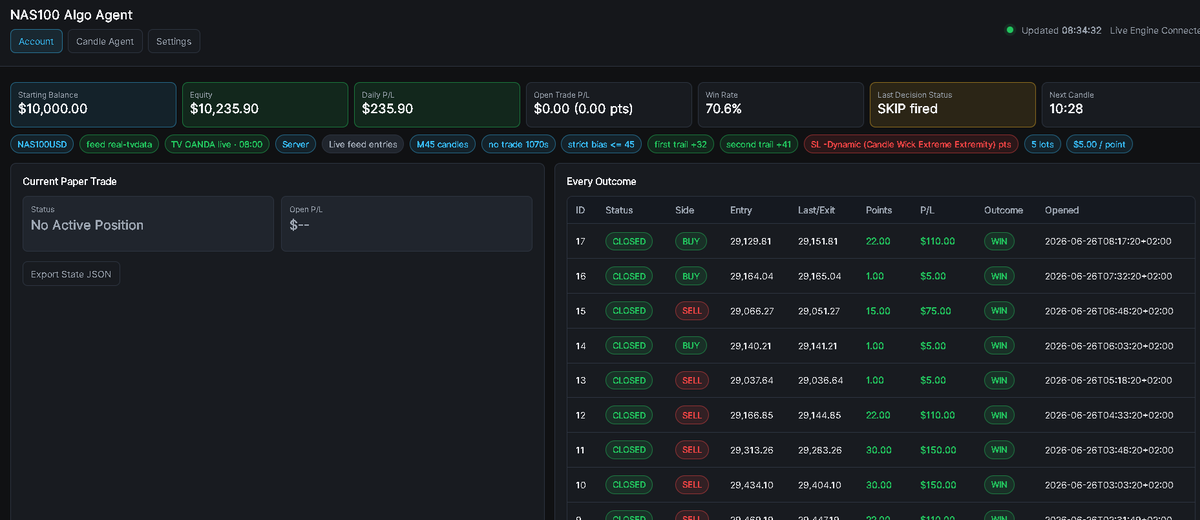This screenshot has height=520, width=1200.
Task: Click the Server chip
Action: 296,144
